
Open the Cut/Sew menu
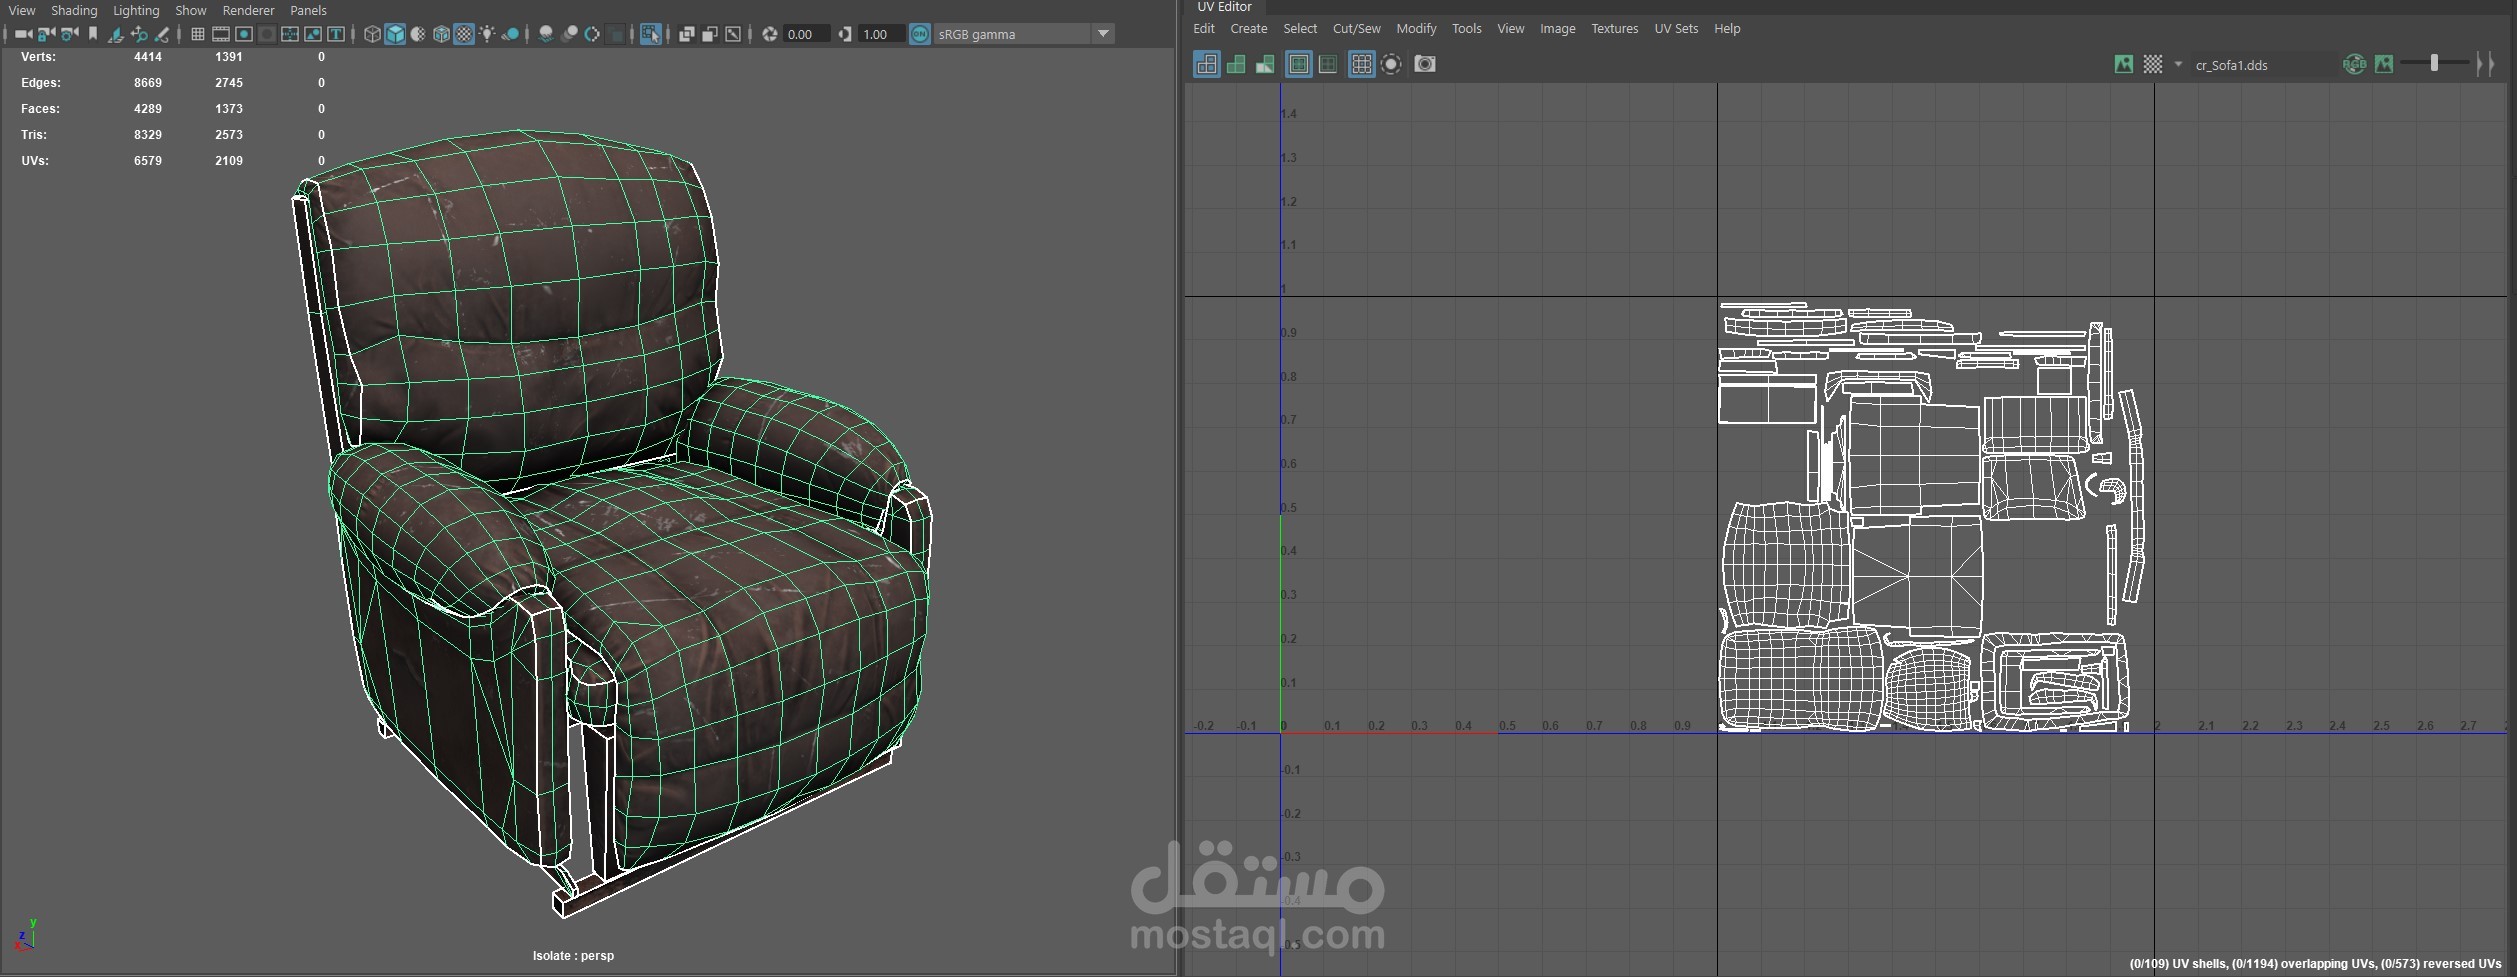point(1355,29)
